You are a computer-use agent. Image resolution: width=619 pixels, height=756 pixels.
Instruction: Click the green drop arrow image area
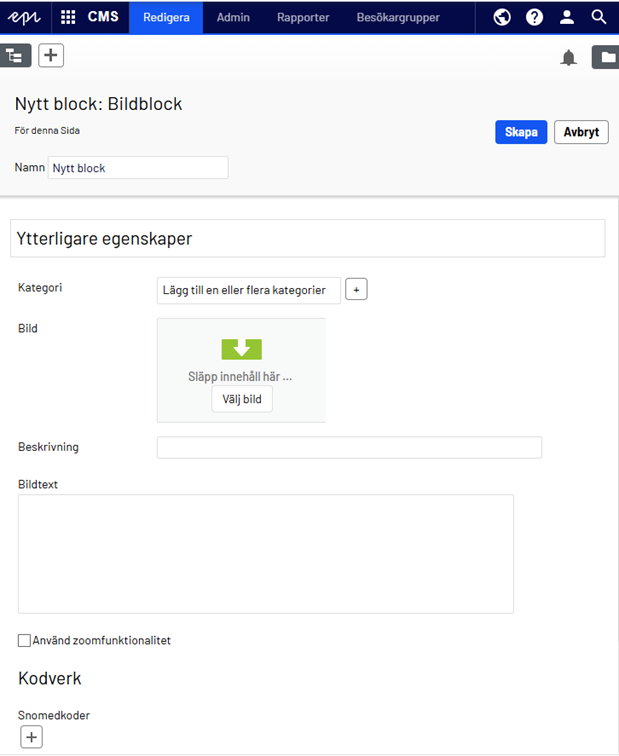(x=241, y=349)
